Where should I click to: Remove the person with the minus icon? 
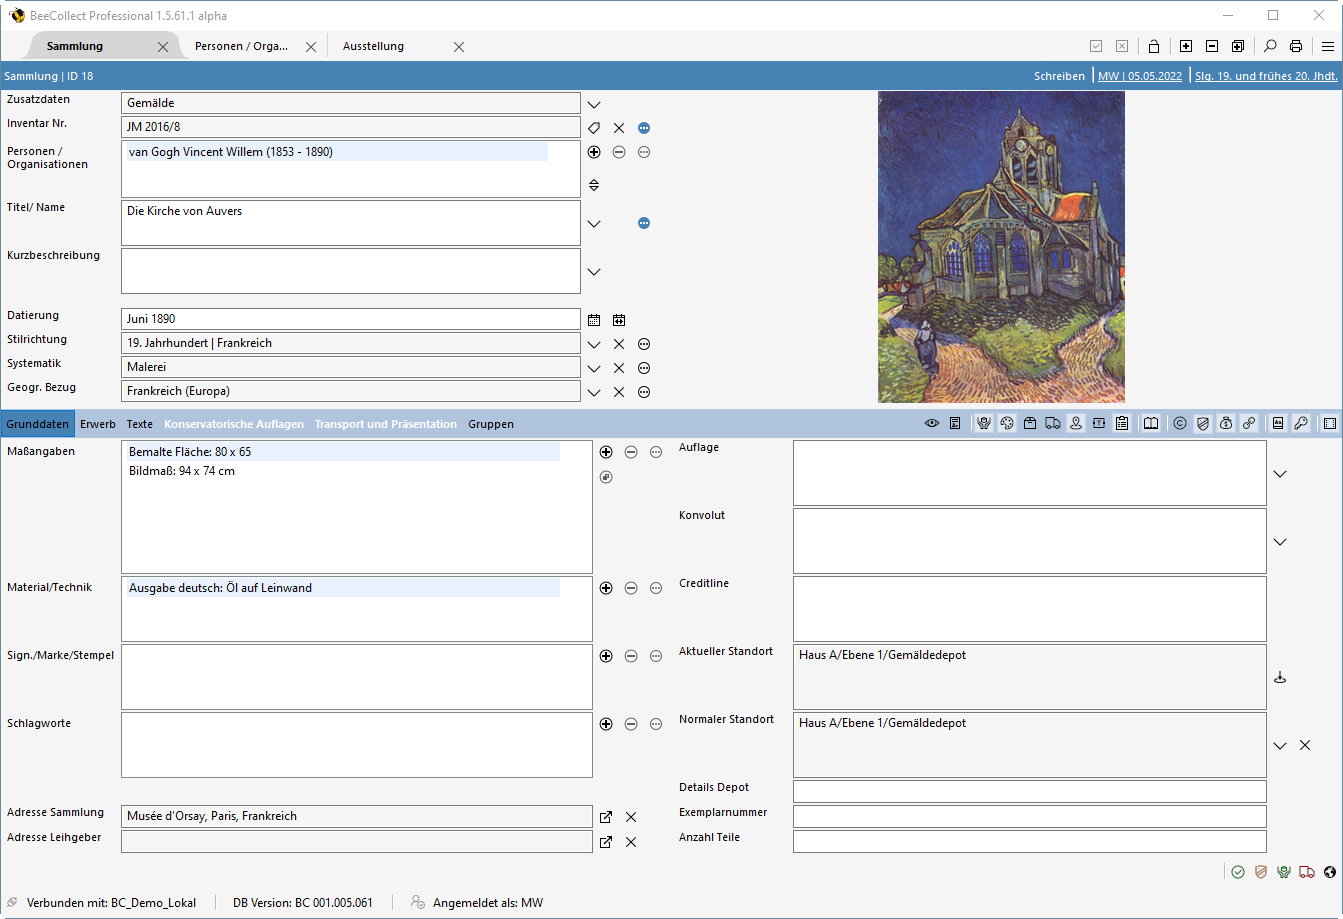point(619,152)
